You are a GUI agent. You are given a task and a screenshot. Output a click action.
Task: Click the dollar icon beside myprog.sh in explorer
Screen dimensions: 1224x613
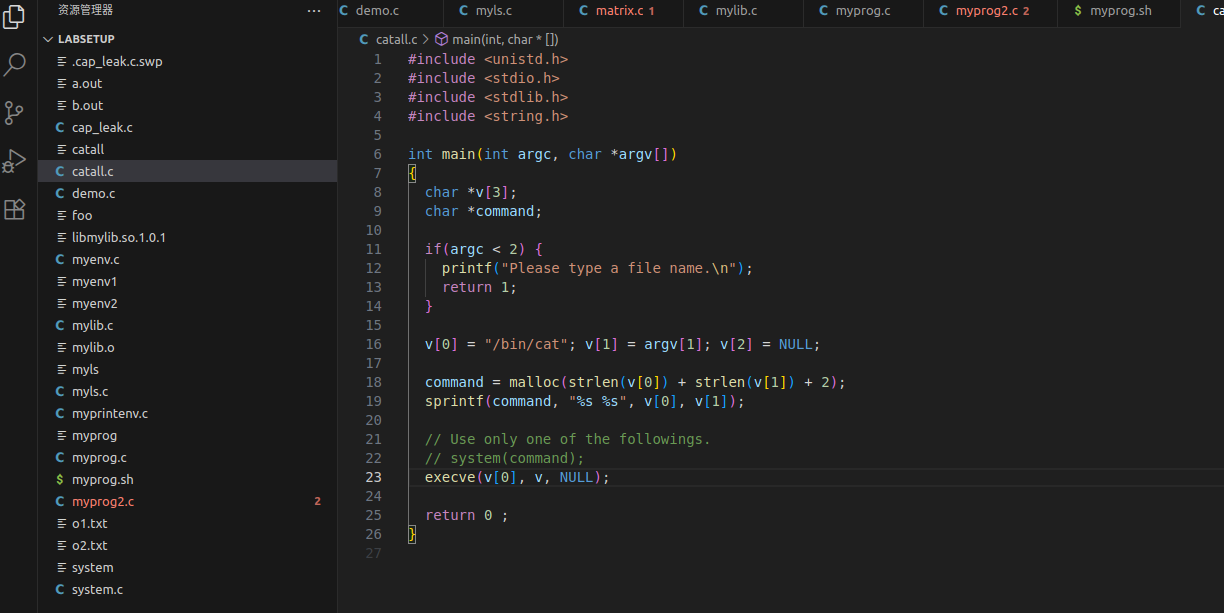click(x=60, y=479)
